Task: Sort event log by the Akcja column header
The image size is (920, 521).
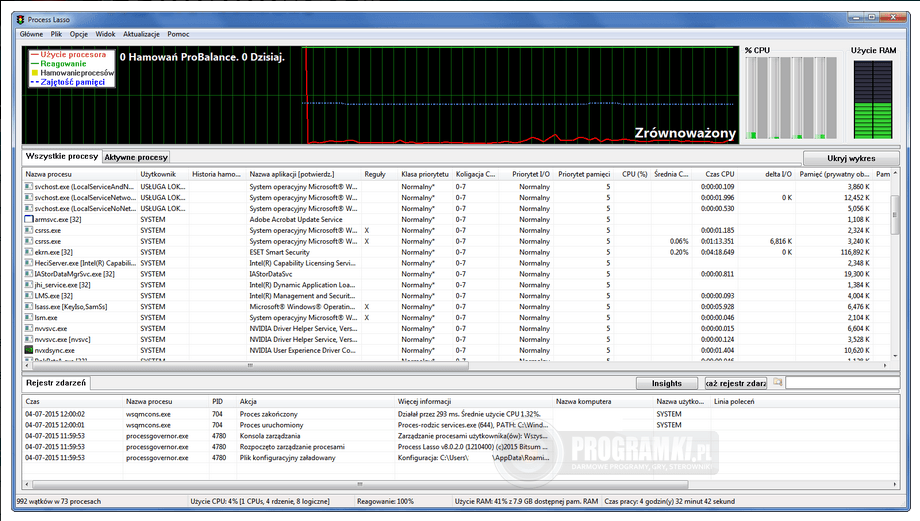Action: coord(316,401)
